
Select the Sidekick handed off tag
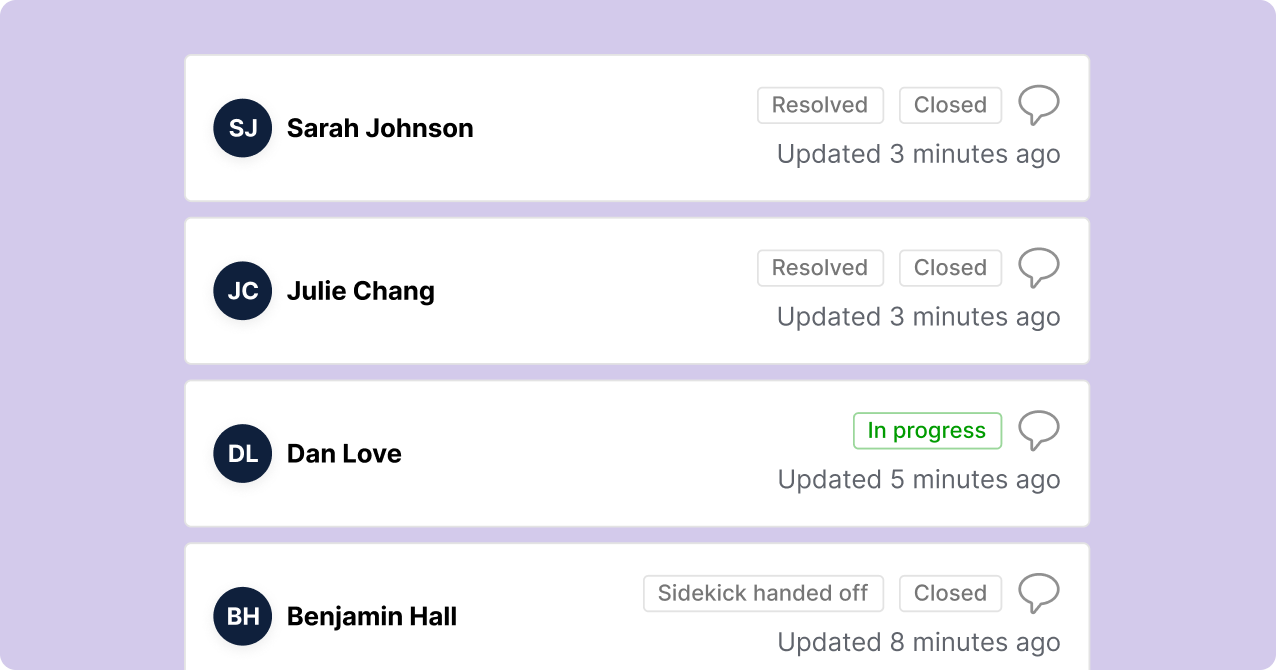763,593
